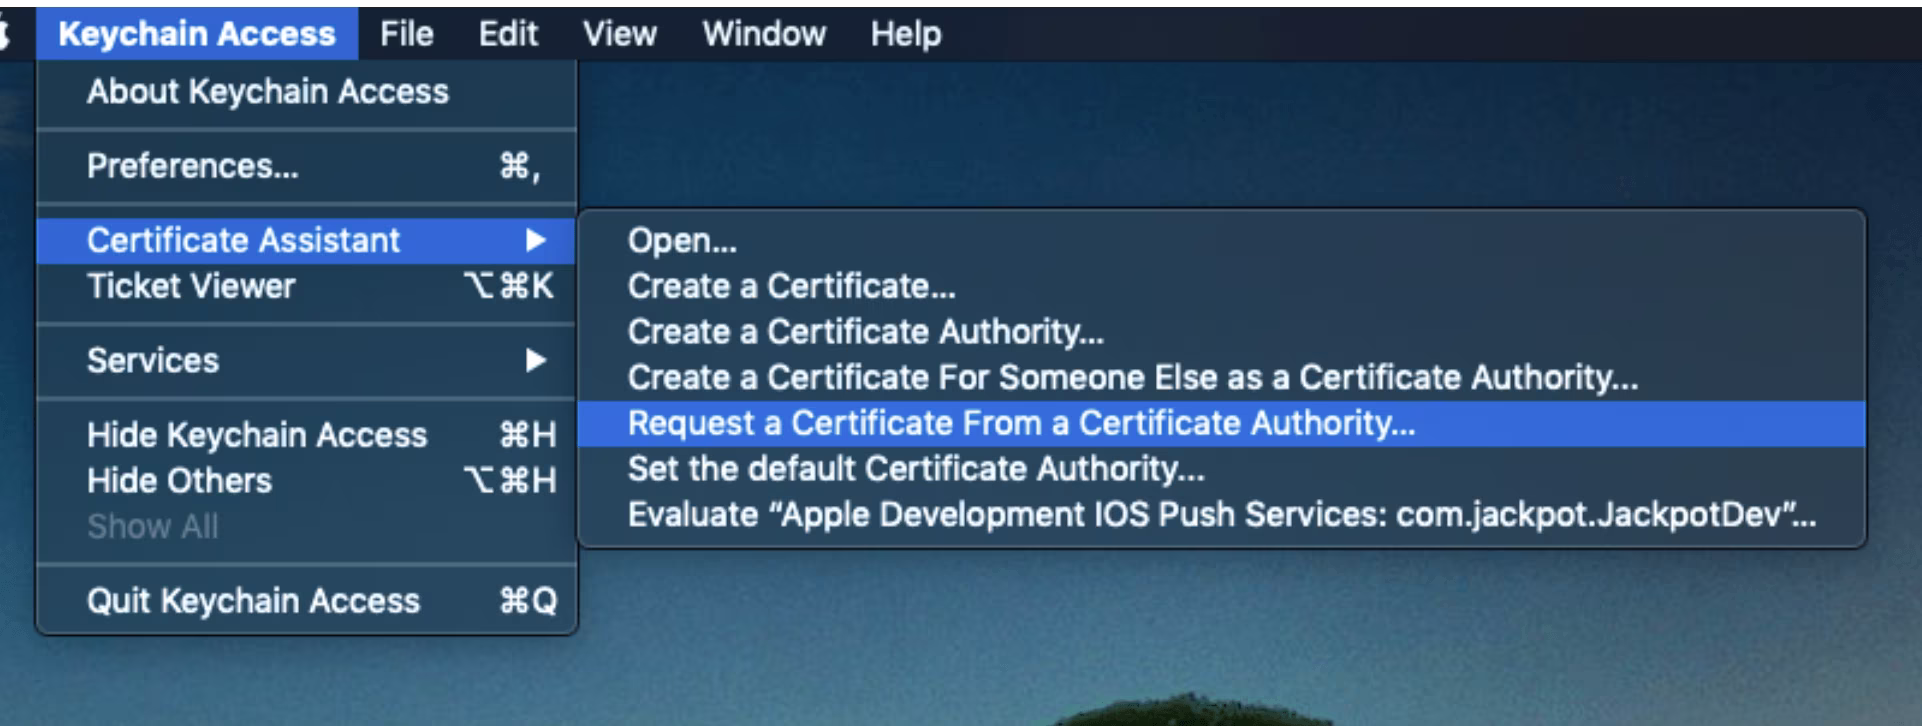The width and height of the screenshot is (1922, 726).
Task: Open the File menu
Action: pos(406,34)
